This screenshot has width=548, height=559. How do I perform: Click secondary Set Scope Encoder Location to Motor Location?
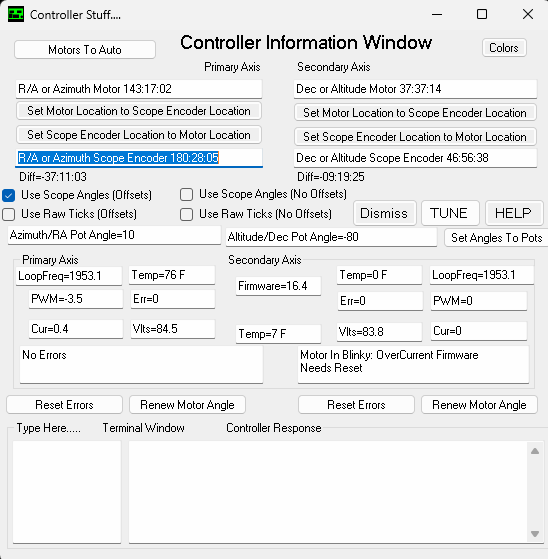tap(415, 137)
